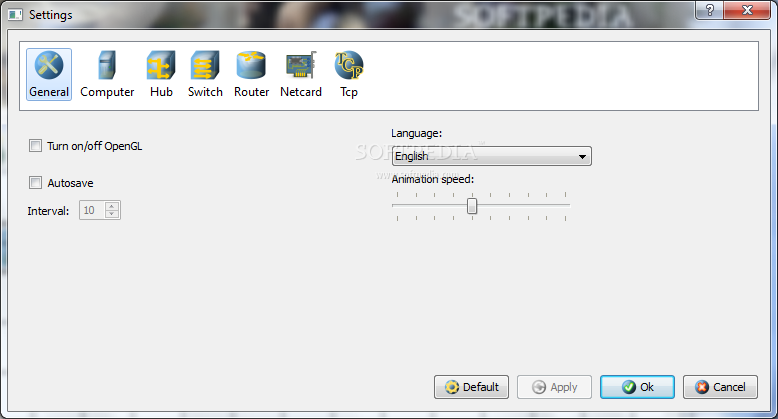
Task: Enable the Turn on/off OpenGL checkbox
Action: [35, 145]
